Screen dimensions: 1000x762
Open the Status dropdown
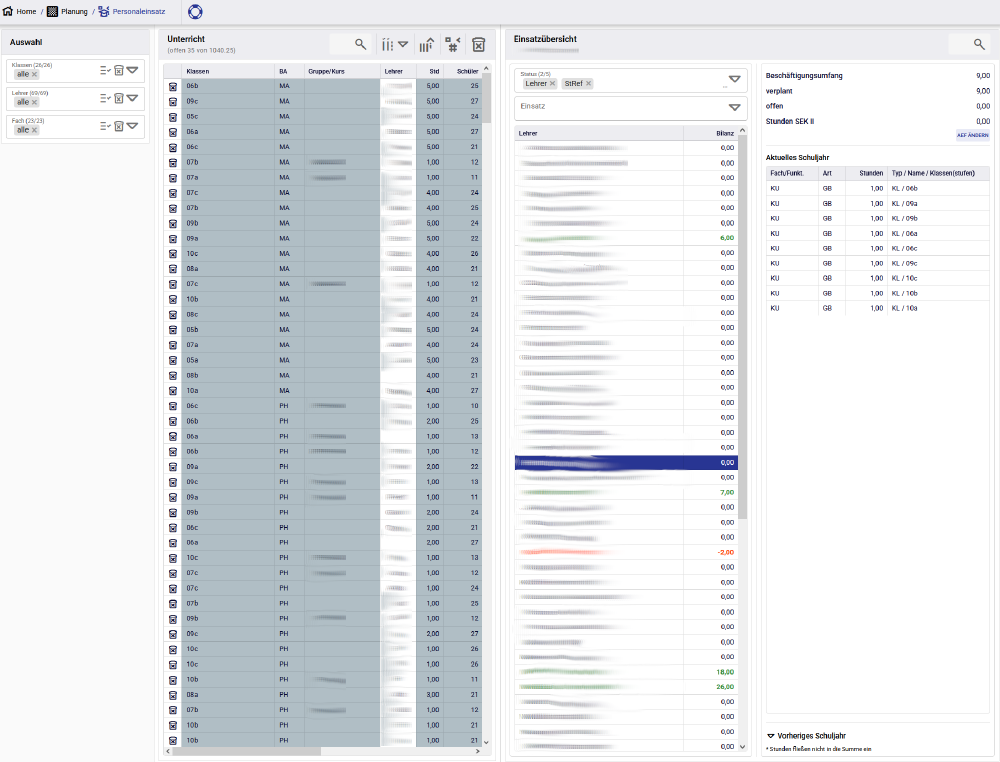[735, 79]
